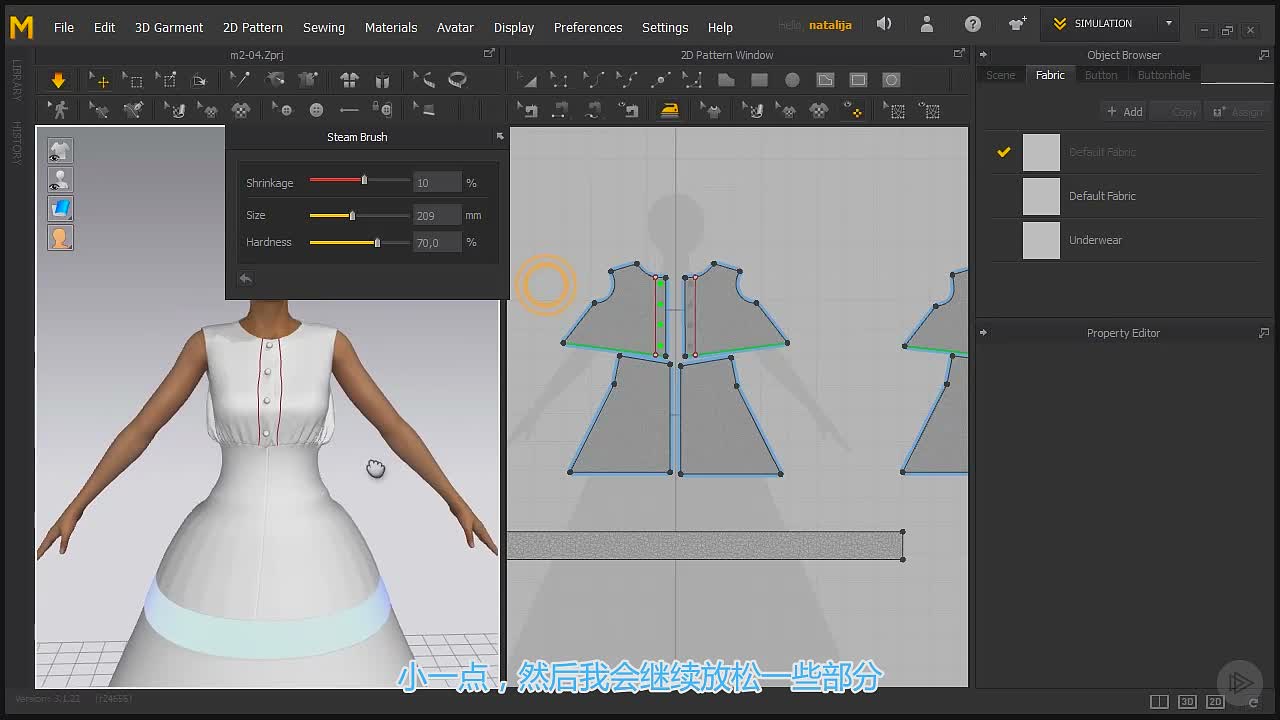
Task: Expand the LIBRARY side panel
Action: [x=17, y=80]
